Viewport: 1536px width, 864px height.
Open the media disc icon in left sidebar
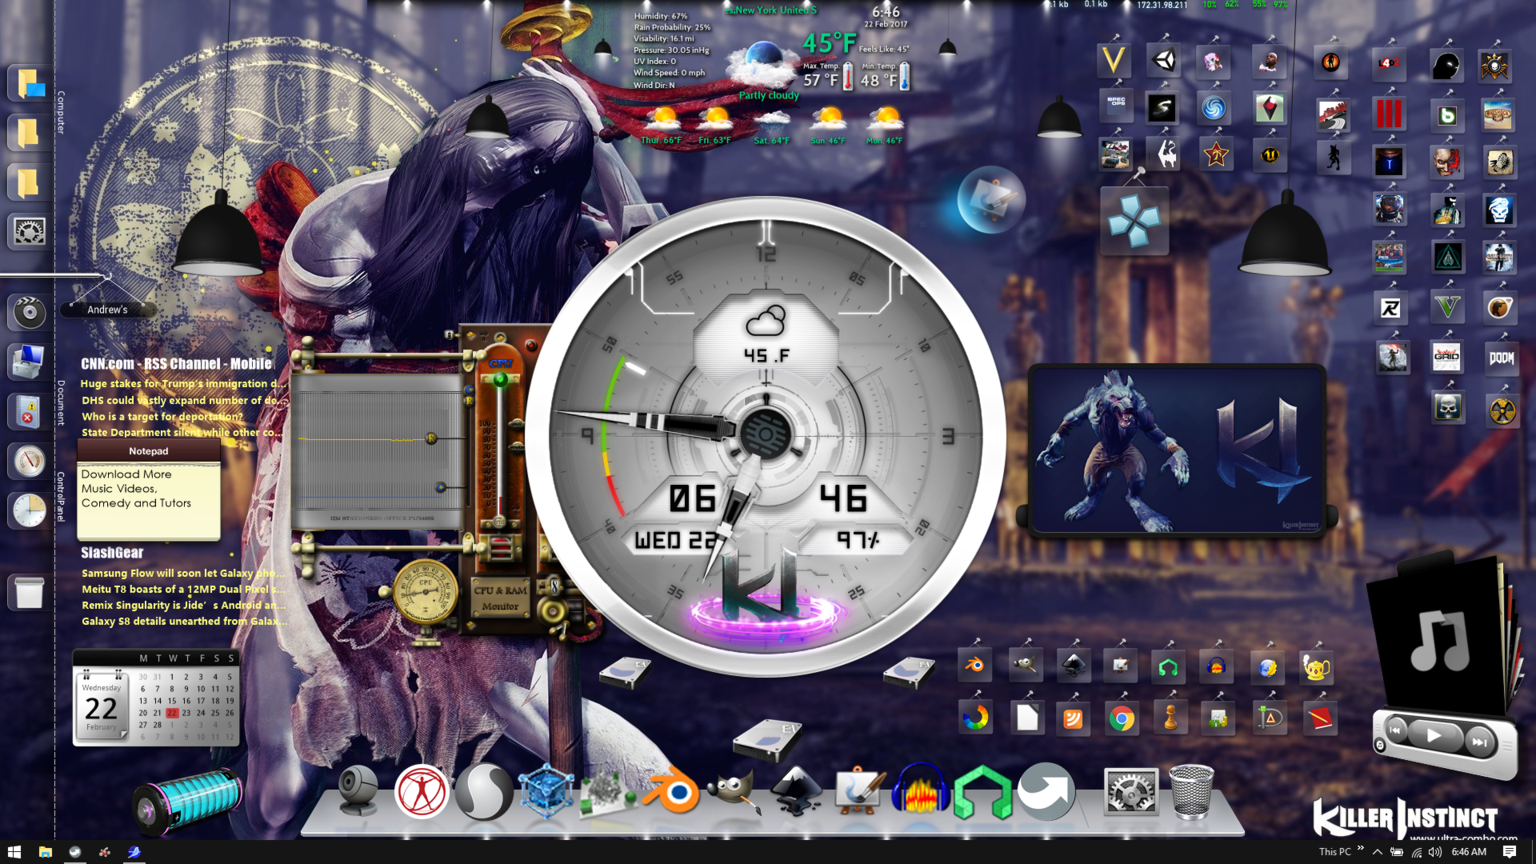(x=28, y=313)
